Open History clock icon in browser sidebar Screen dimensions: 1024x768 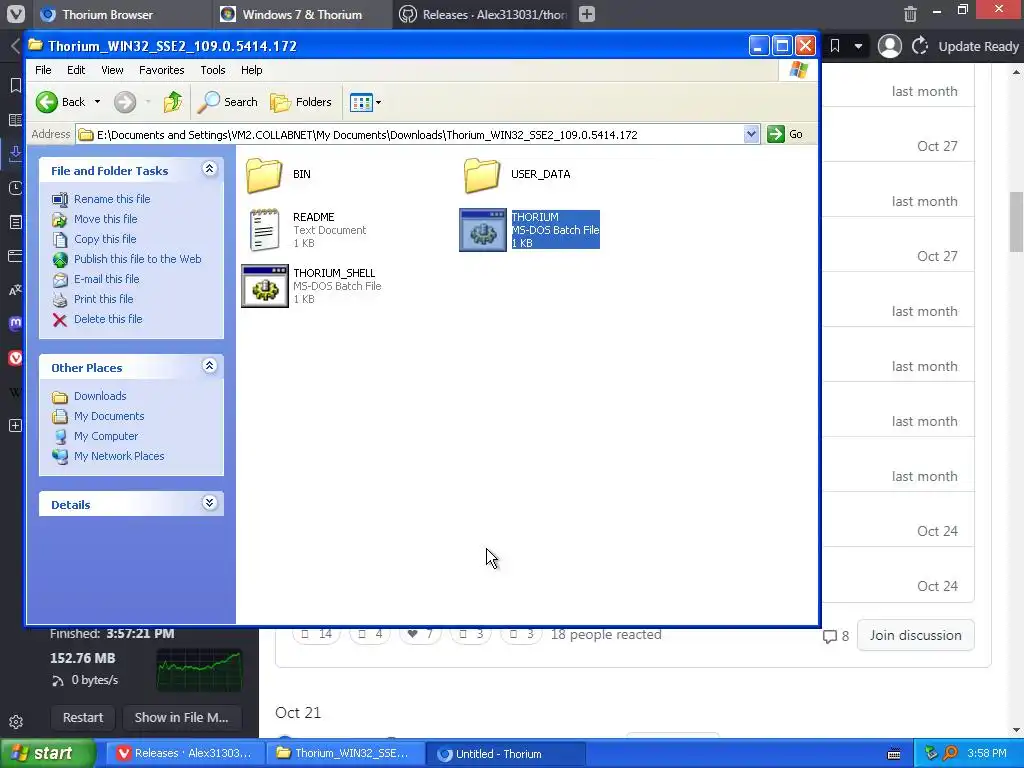pyautogui.click(x=15, y=188)
